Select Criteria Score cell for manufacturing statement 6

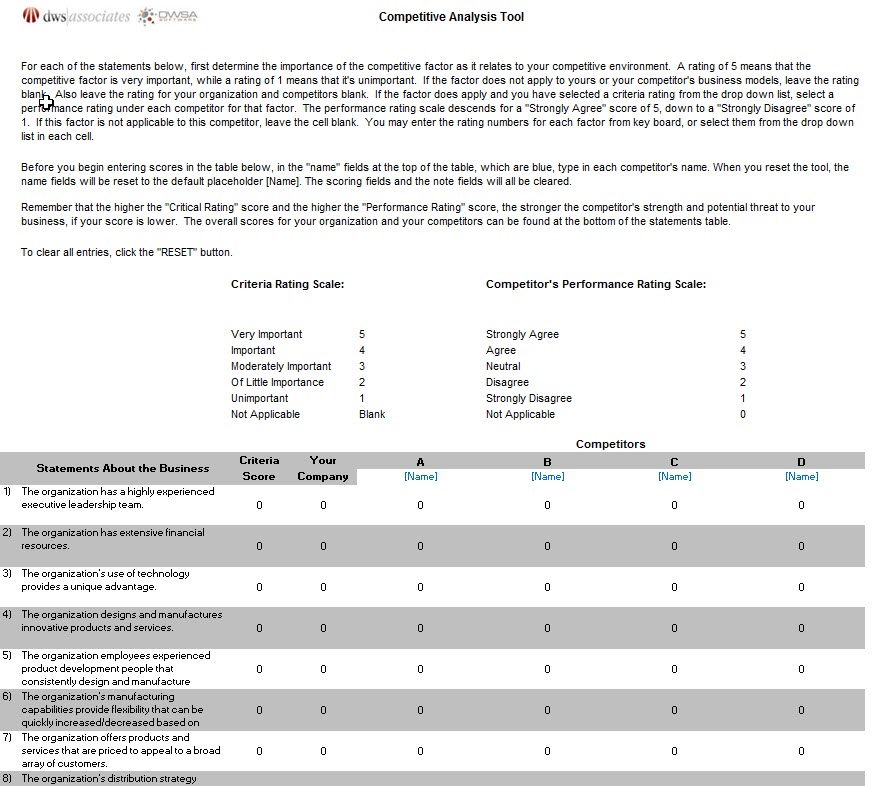(259, 710)
